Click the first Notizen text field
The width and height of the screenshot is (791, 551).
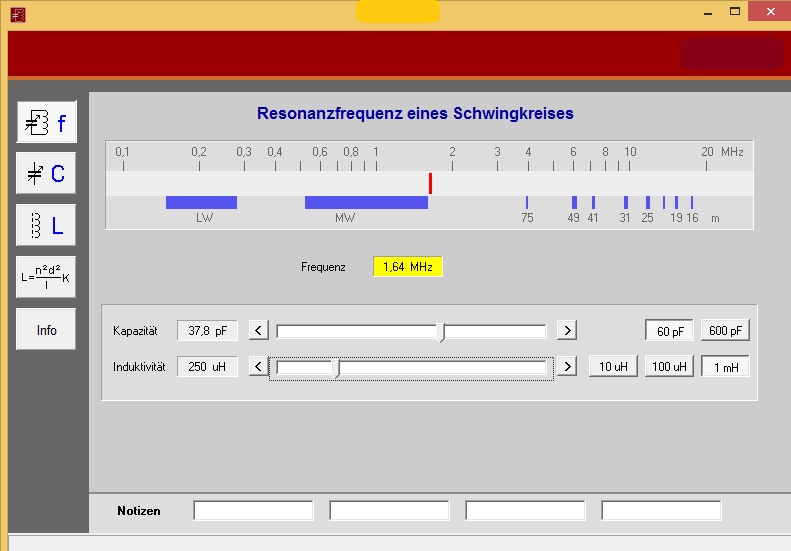pos(253,511)
